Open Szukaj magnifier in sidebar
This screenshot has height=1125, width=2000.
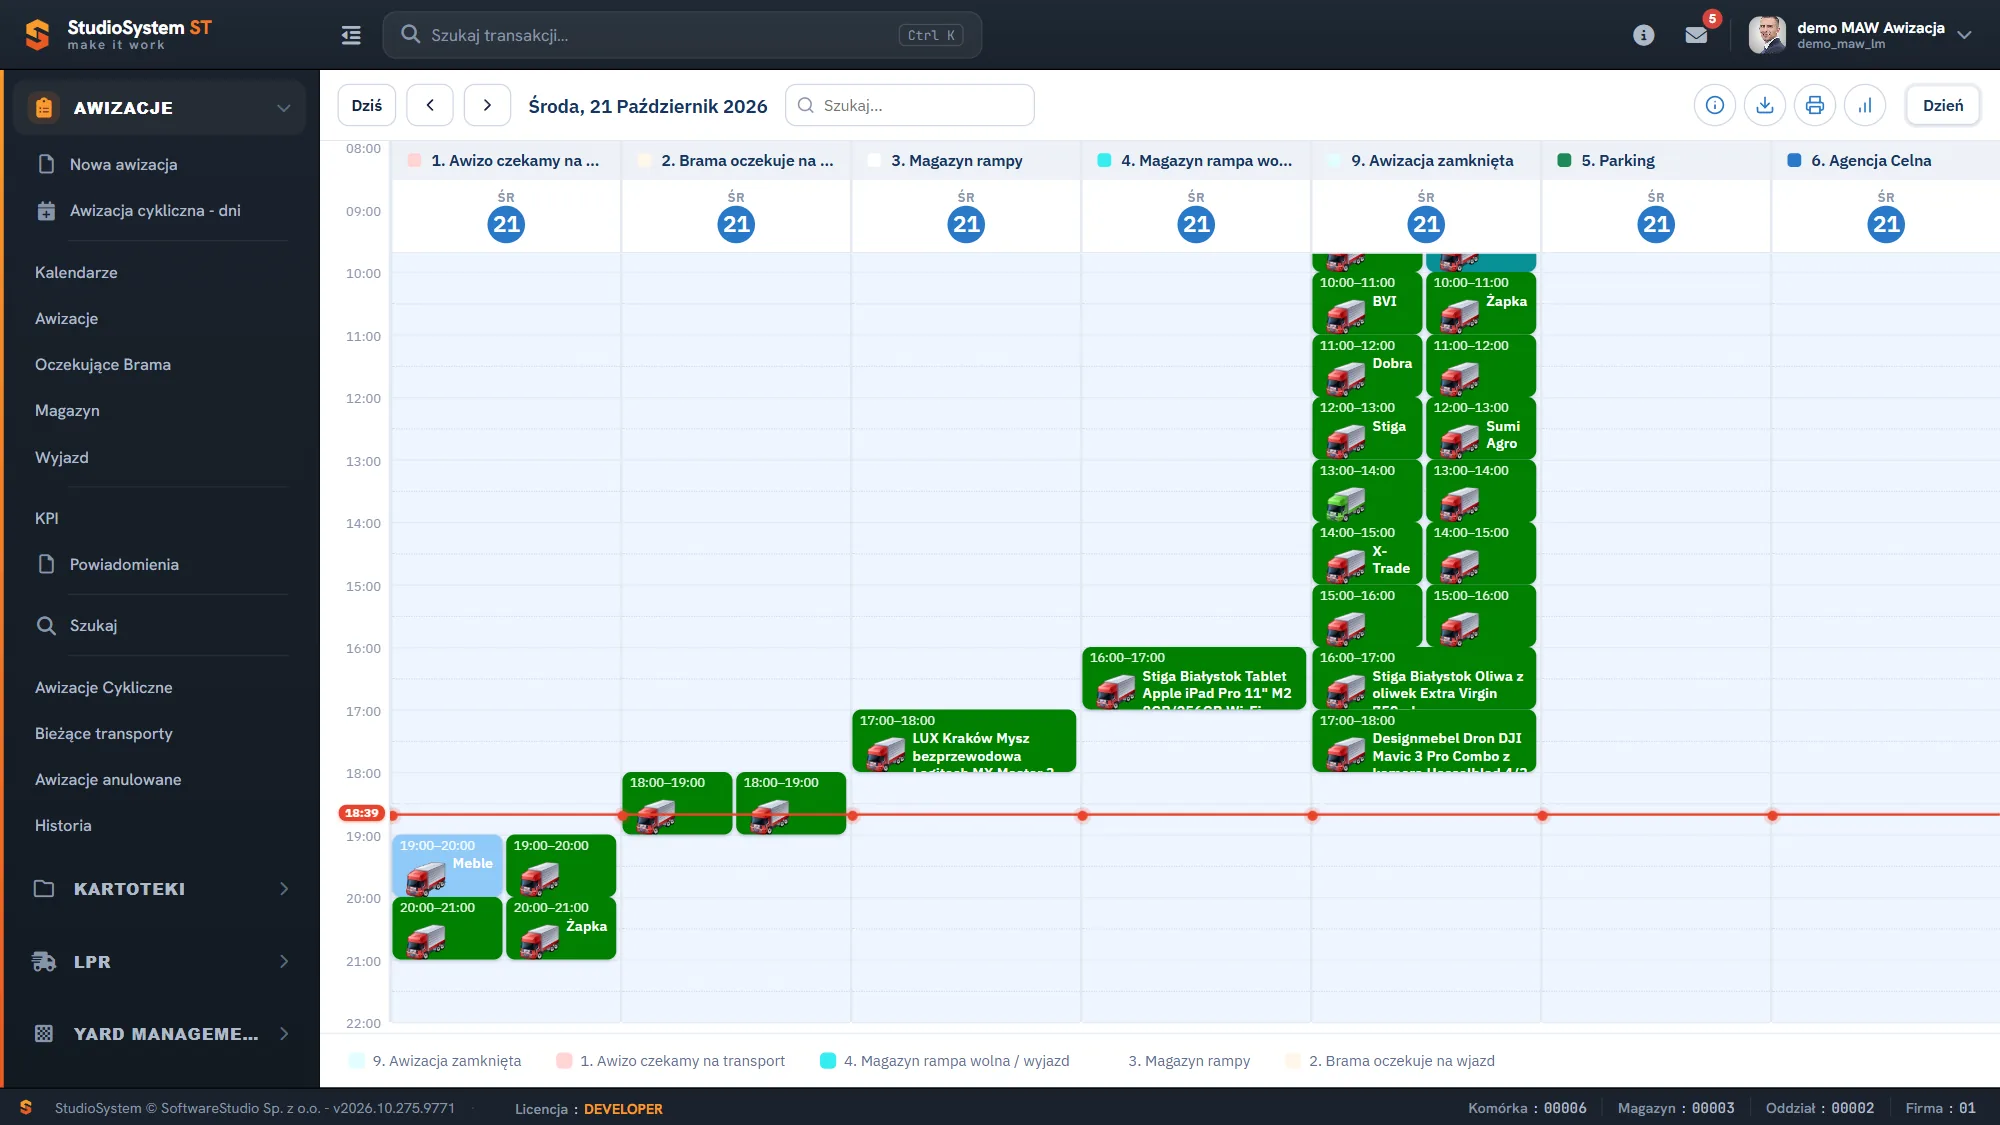[46, 625]
